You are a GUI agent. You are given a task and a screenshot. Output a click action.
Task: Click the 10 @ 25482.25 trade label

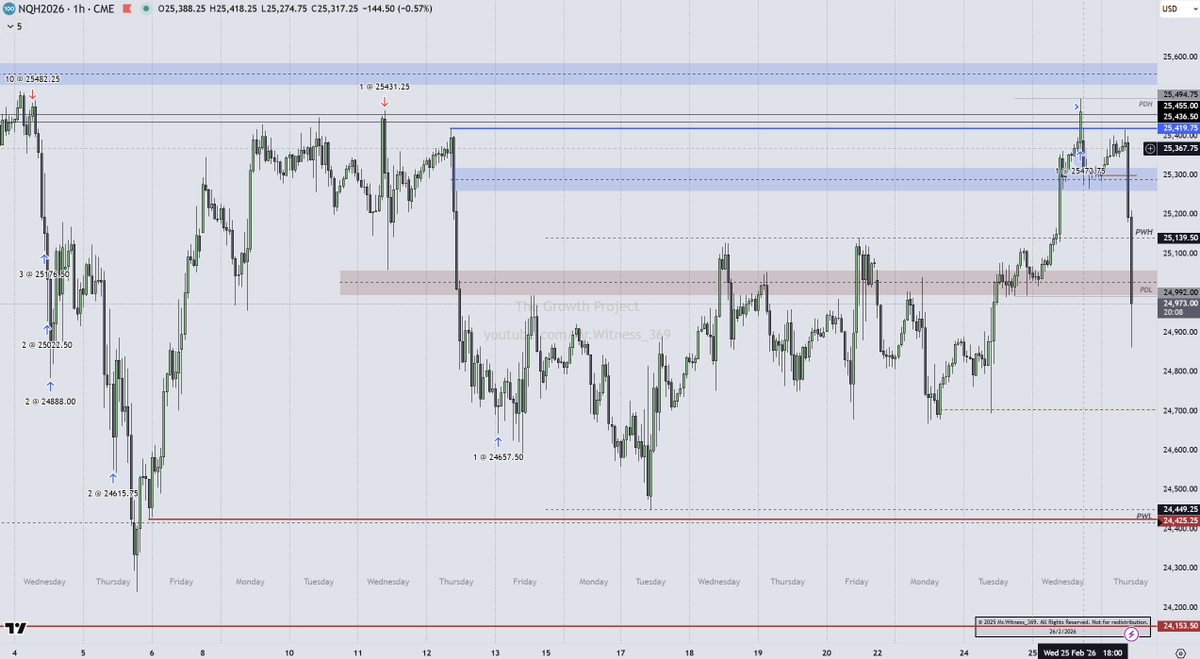pos(32,78)
